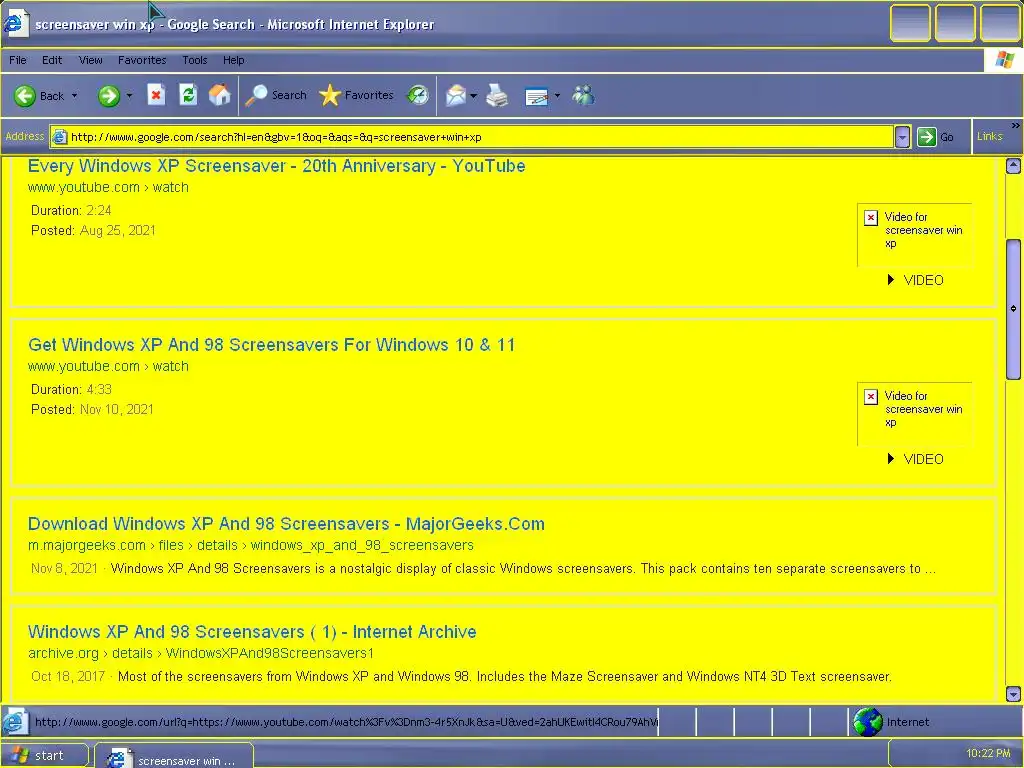Click the broken video thumbnail of 2:24 result
This screenshot has height=768, width=1024.
pos(915,235)
